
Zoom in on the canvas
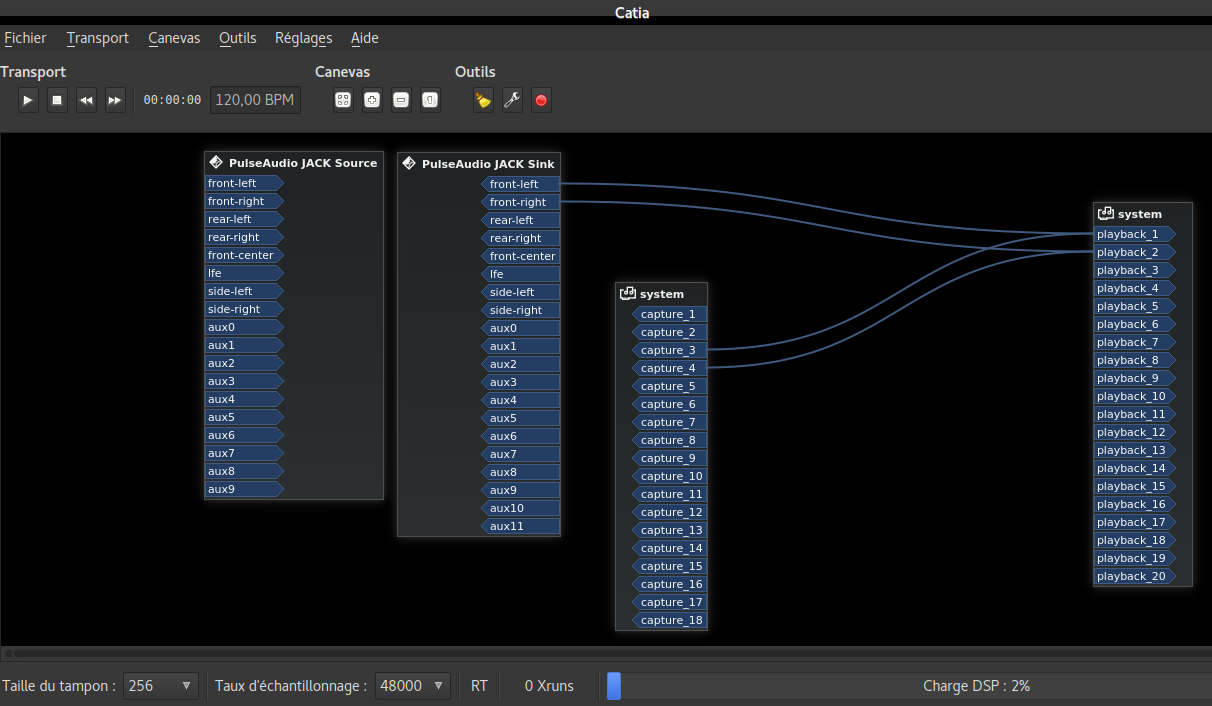click(x=372, y=100)
